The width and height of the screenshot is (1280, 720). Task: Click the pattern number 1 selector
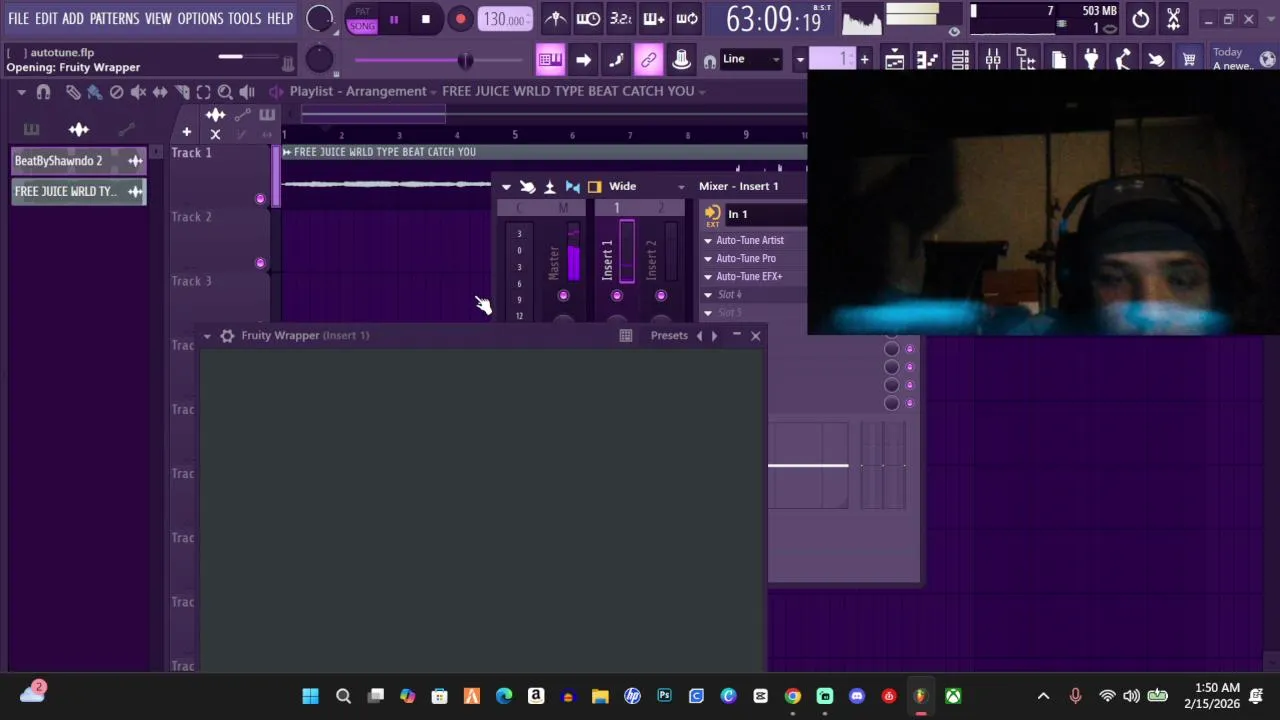(833, 59)
